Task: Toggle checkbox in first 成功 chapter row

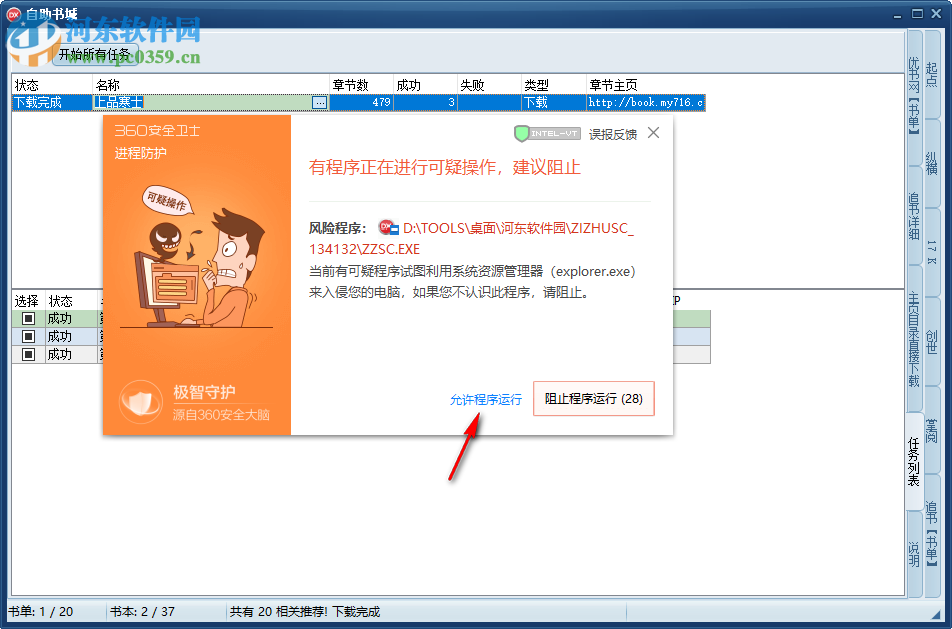Action: click(29, 319)
